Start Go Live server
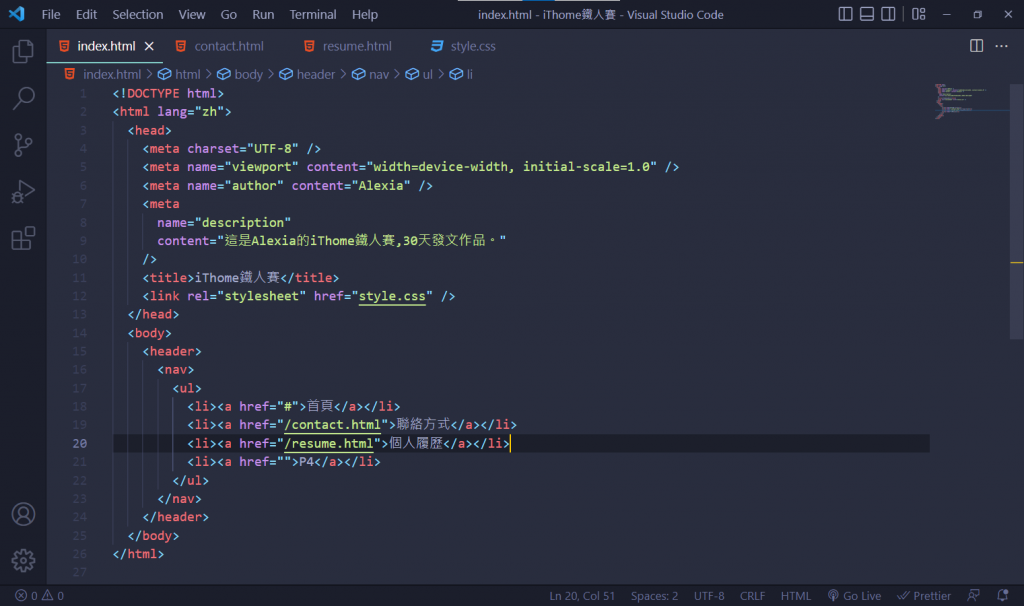This screenshot has height=606, width=1024. [854, 596]
